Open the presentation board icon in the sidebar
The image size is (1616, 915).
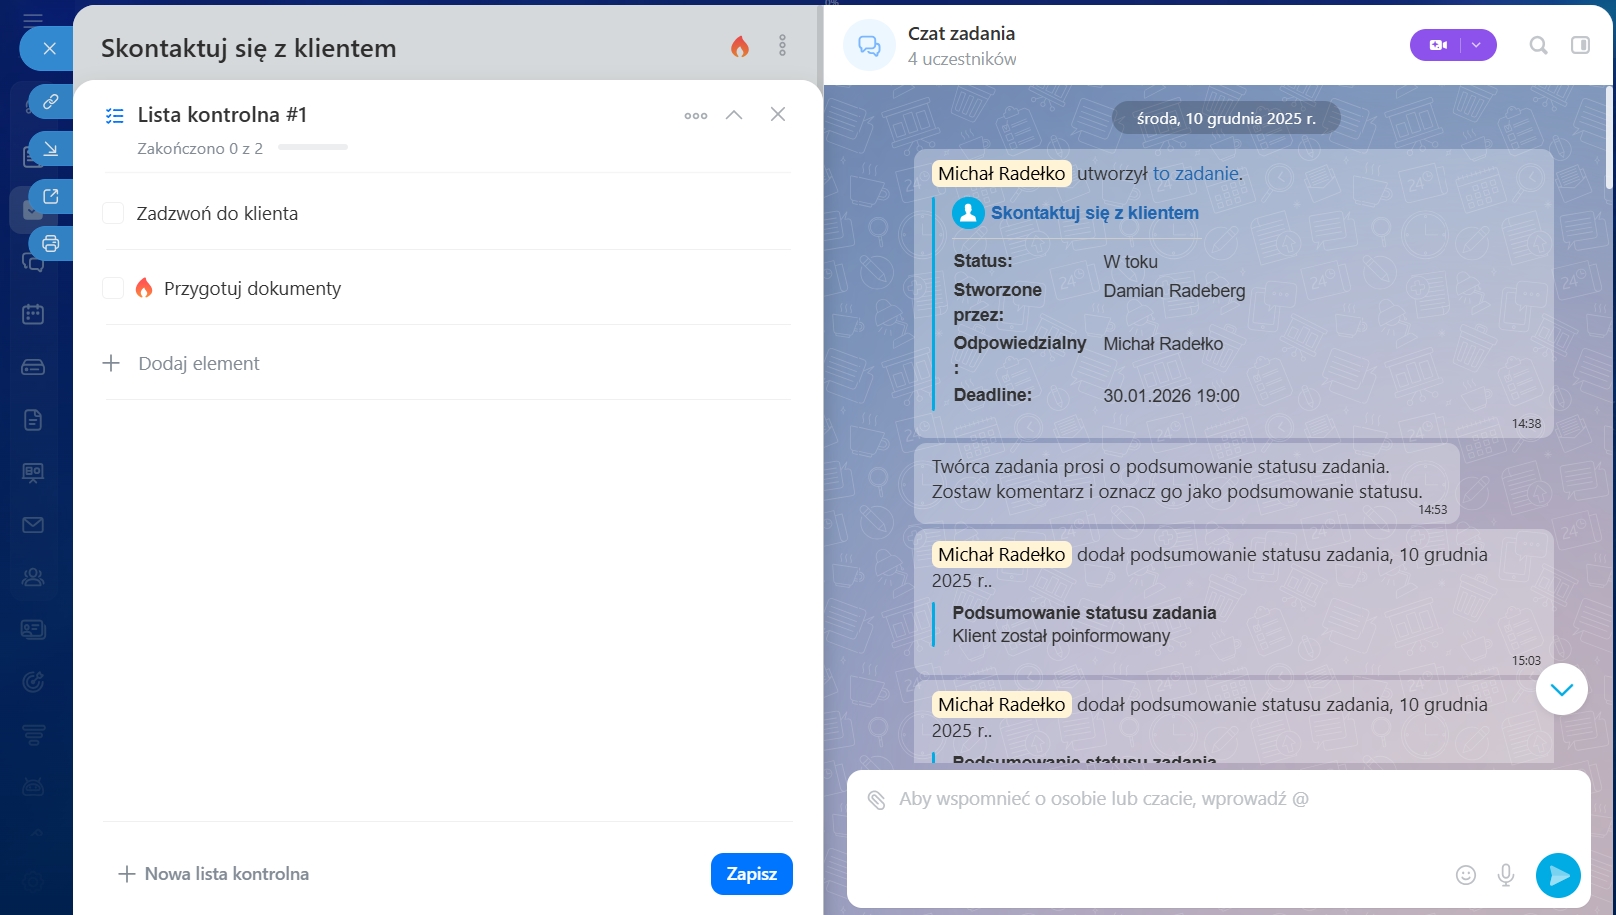tap(33, 472)
